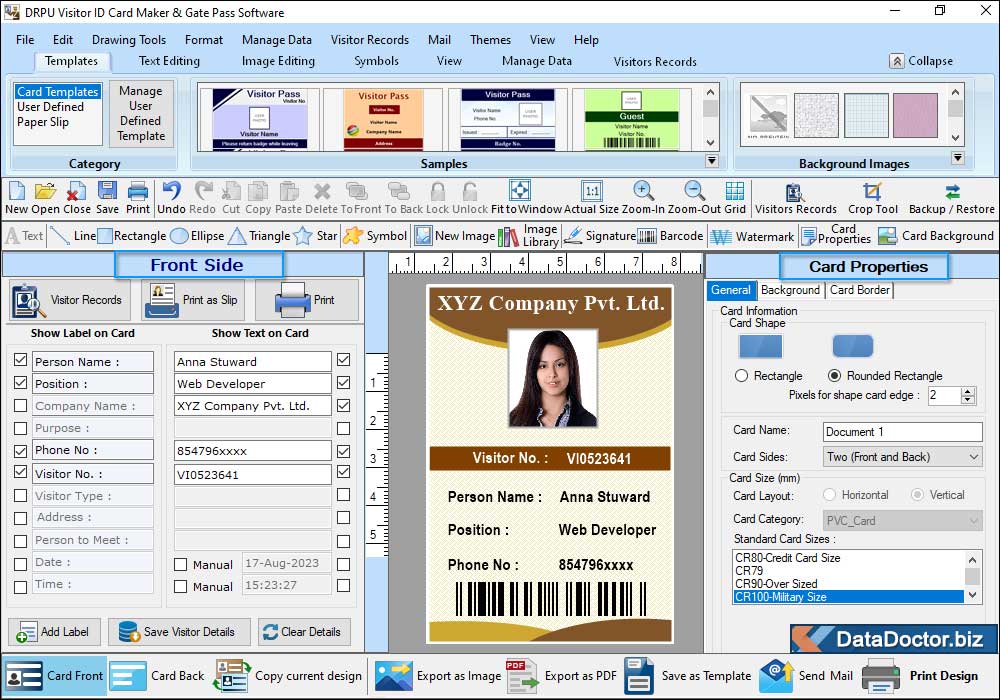Open the Card Sides dropdown
Screen dimensions: 1000x700
click(902, 456)
